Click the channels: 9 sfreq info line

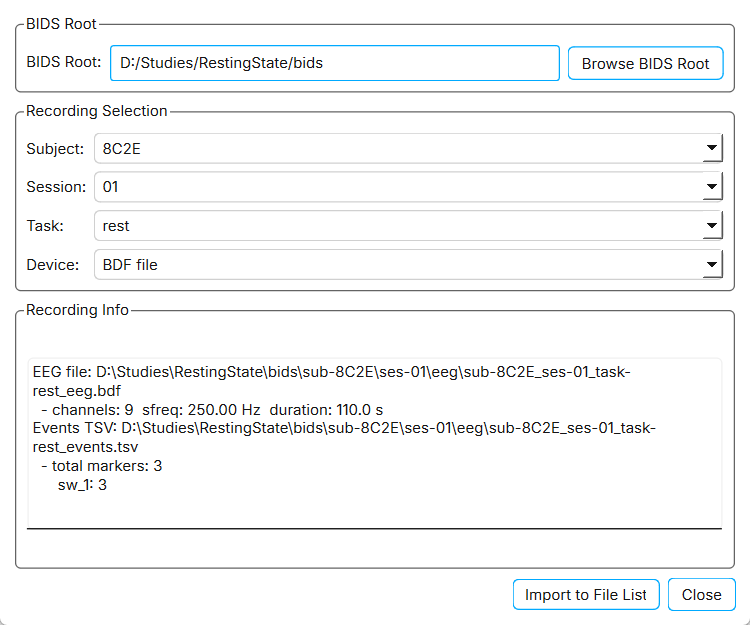coord(212,410)
